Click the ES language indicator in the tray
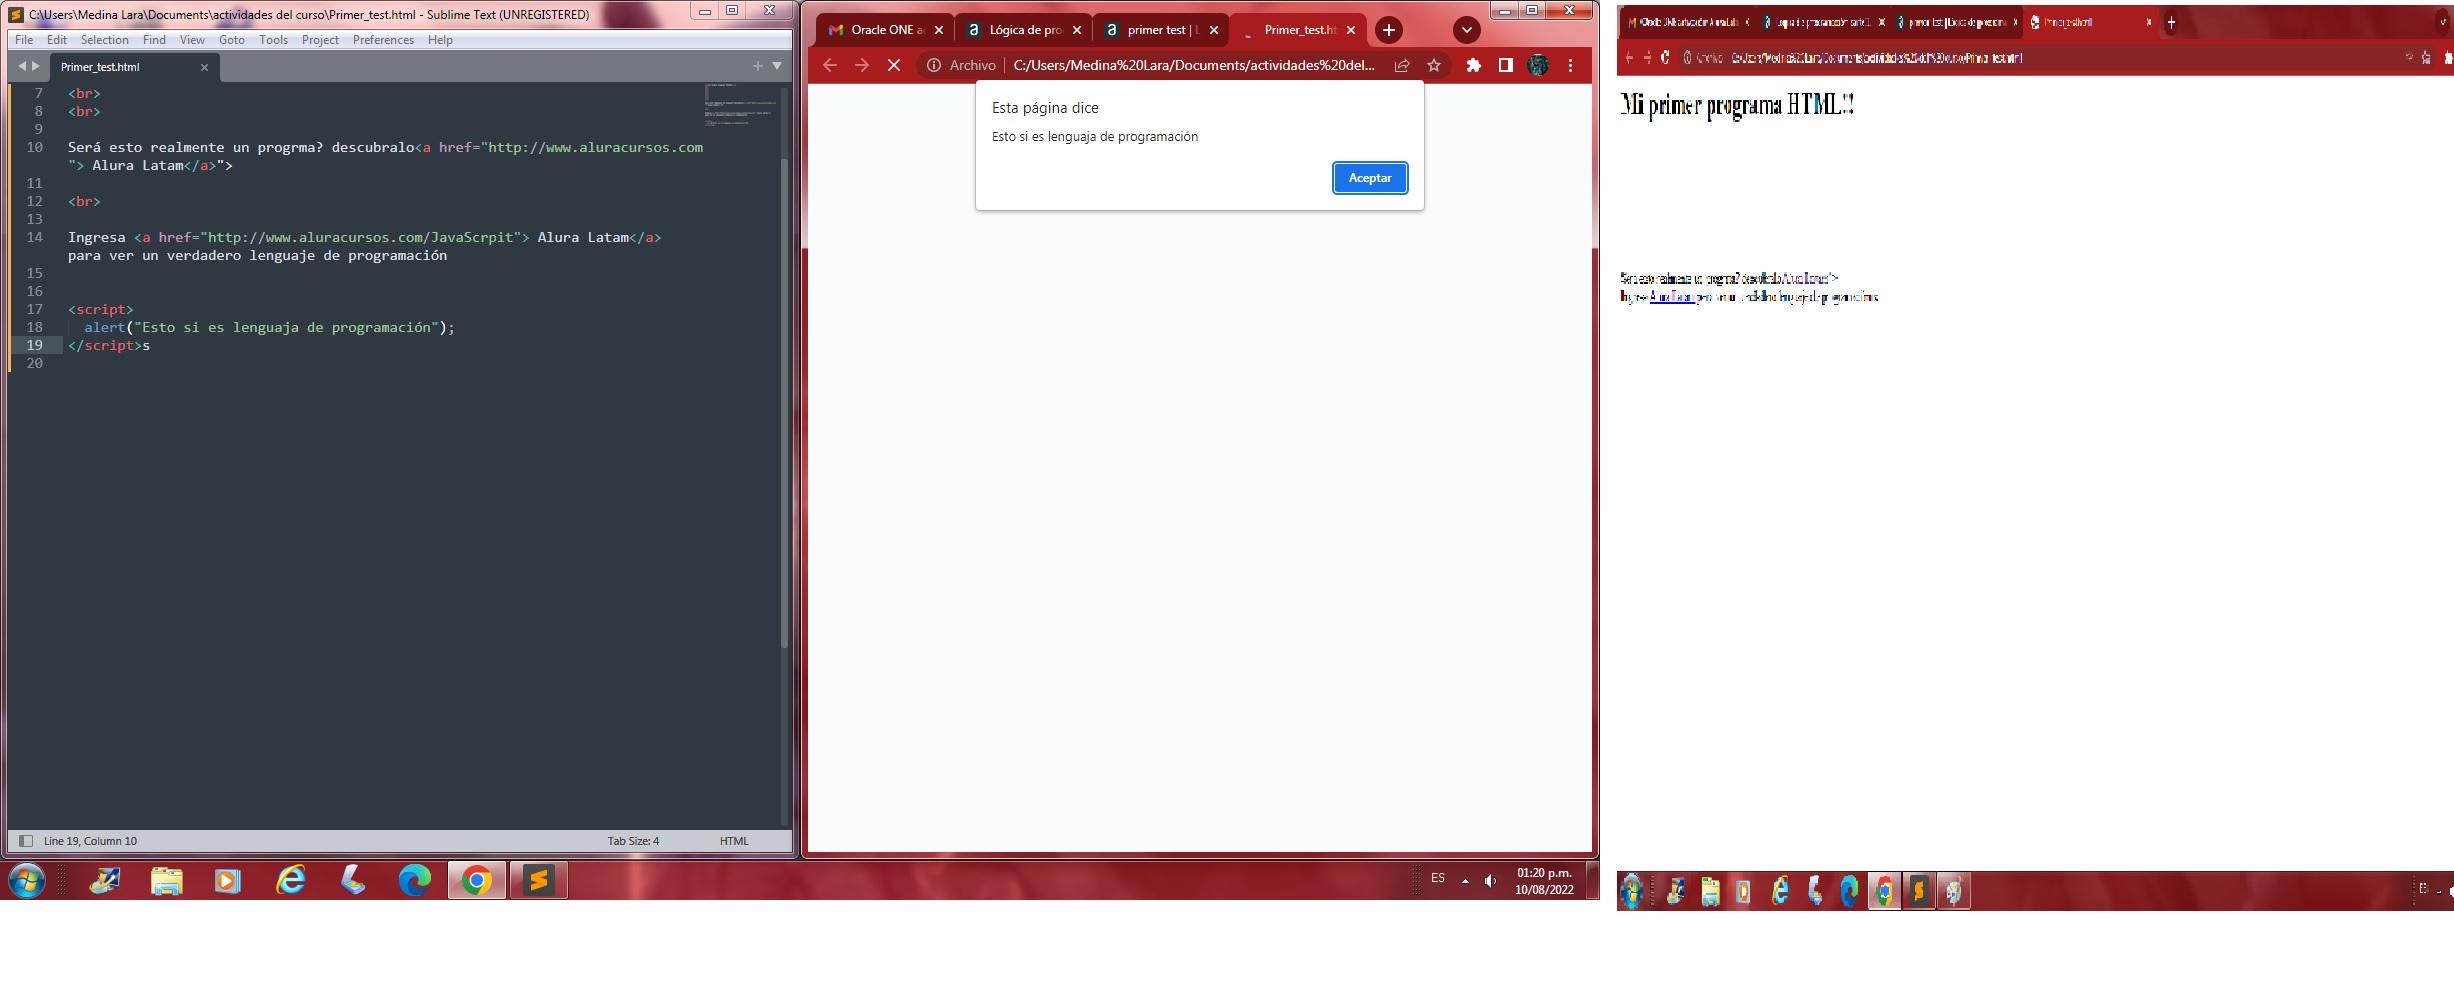Image resolution: width=2454 pixels, height=1000 pixels. (x=1437, y=878)
